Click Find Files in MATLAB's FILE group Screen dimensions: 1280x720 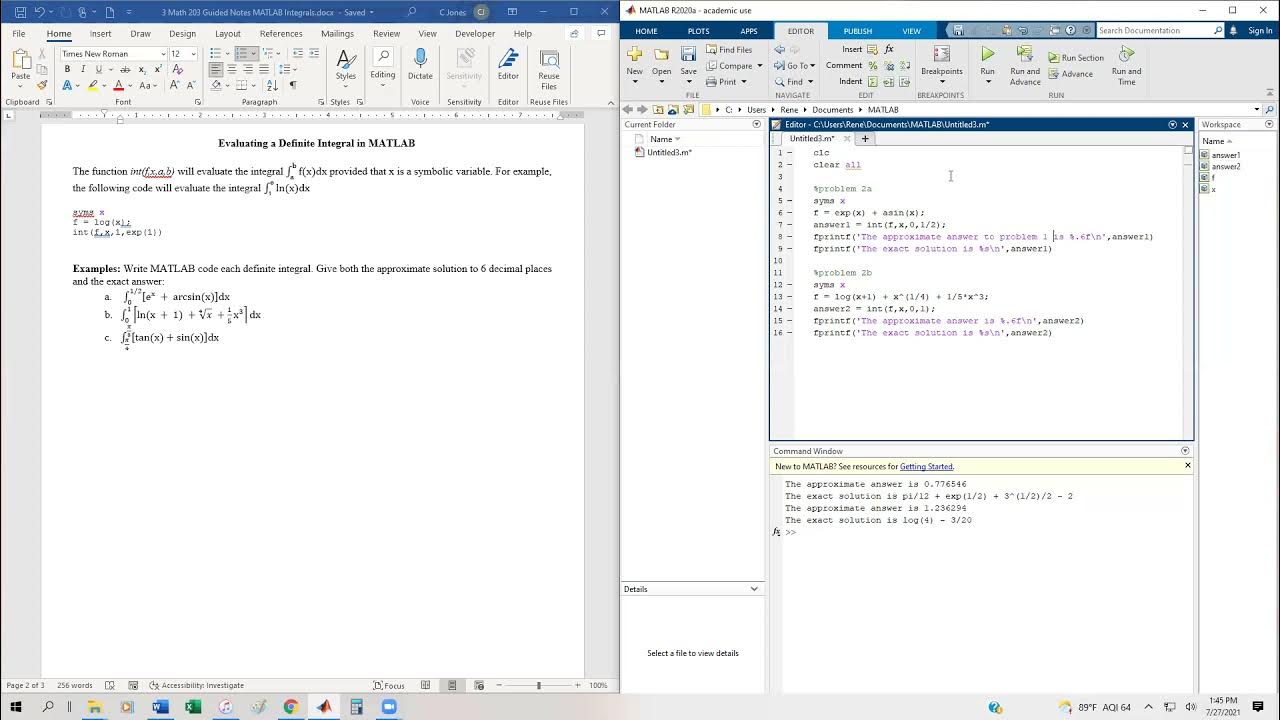[729, 50]
